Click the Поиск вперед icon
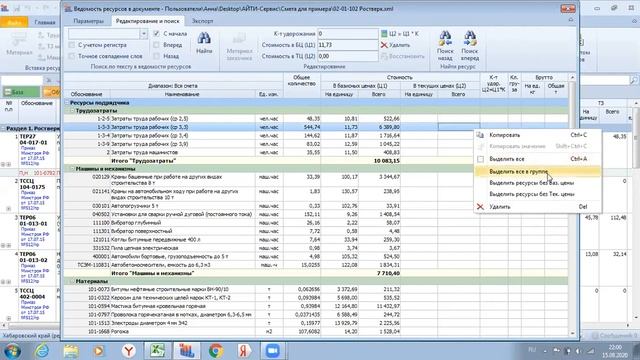Viewport: 640px width, 360px height. [470, 39]
